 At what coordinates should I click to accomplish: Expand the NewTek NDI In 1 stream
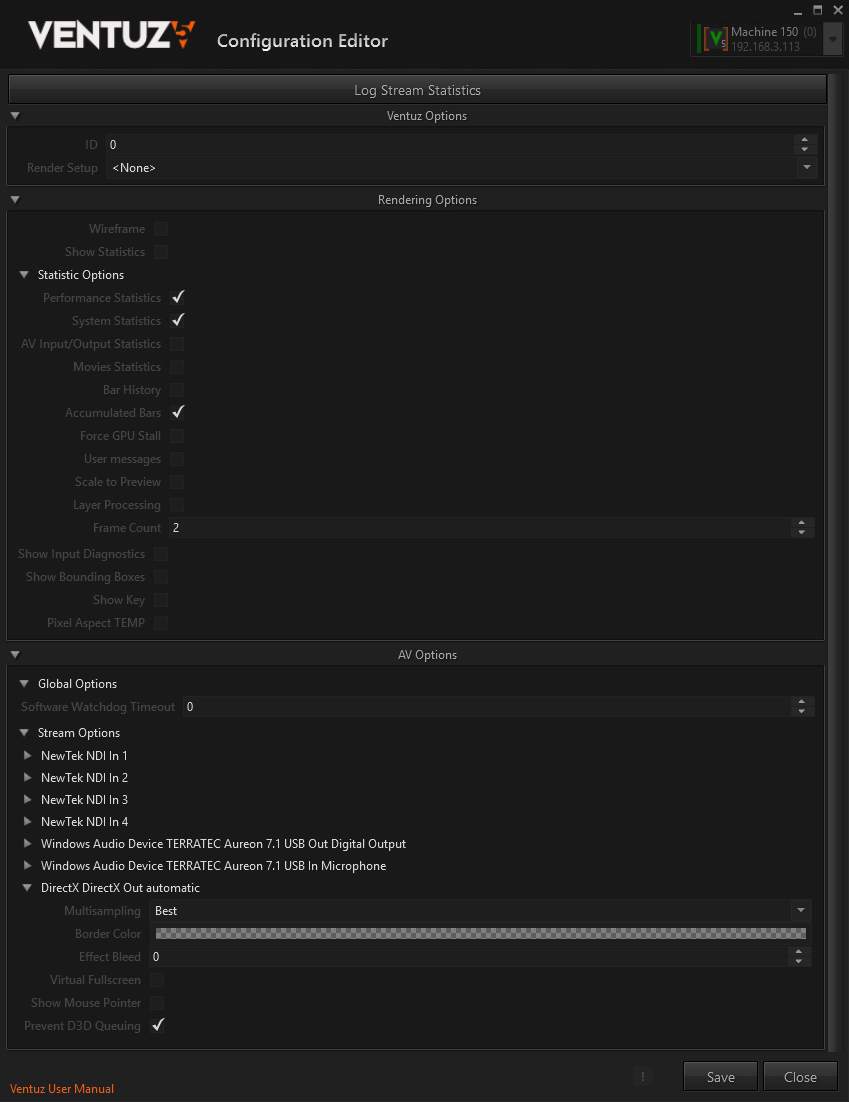coord(28,756)
